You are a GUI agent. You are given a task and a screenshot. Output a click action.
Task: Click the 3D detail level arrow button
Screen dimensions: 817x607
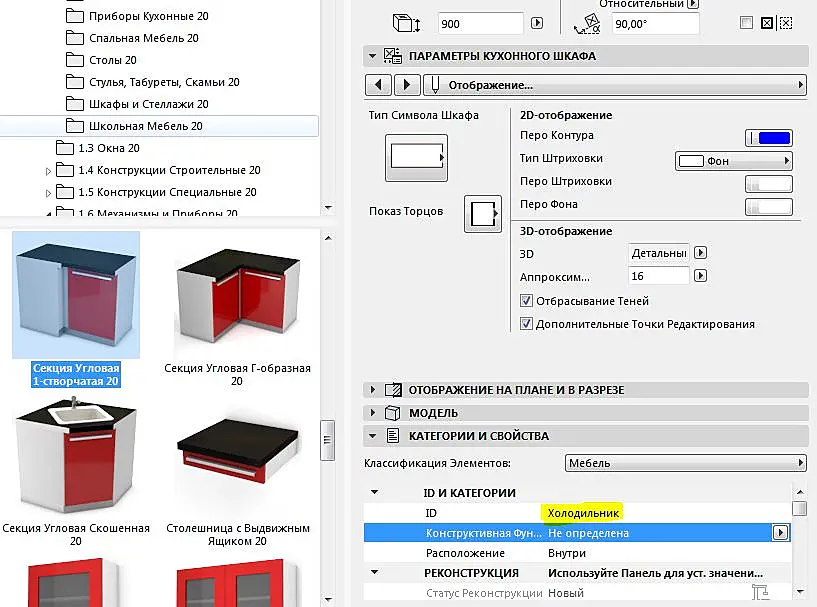pyautogui.click(x=701, y=253)
